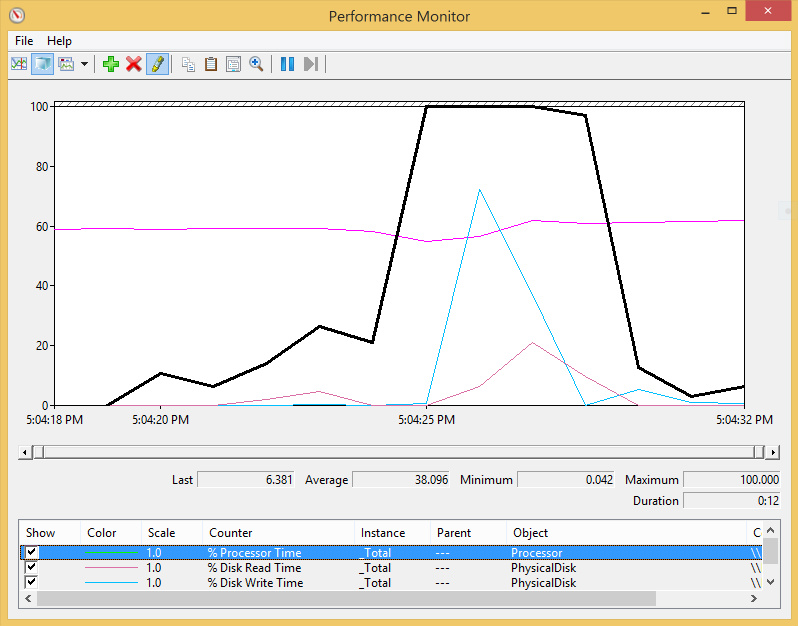Image resolution: width=798 pixels, height=626 pixels.
Task: Click the time range slider track
Action: click(x=398, y=452)
